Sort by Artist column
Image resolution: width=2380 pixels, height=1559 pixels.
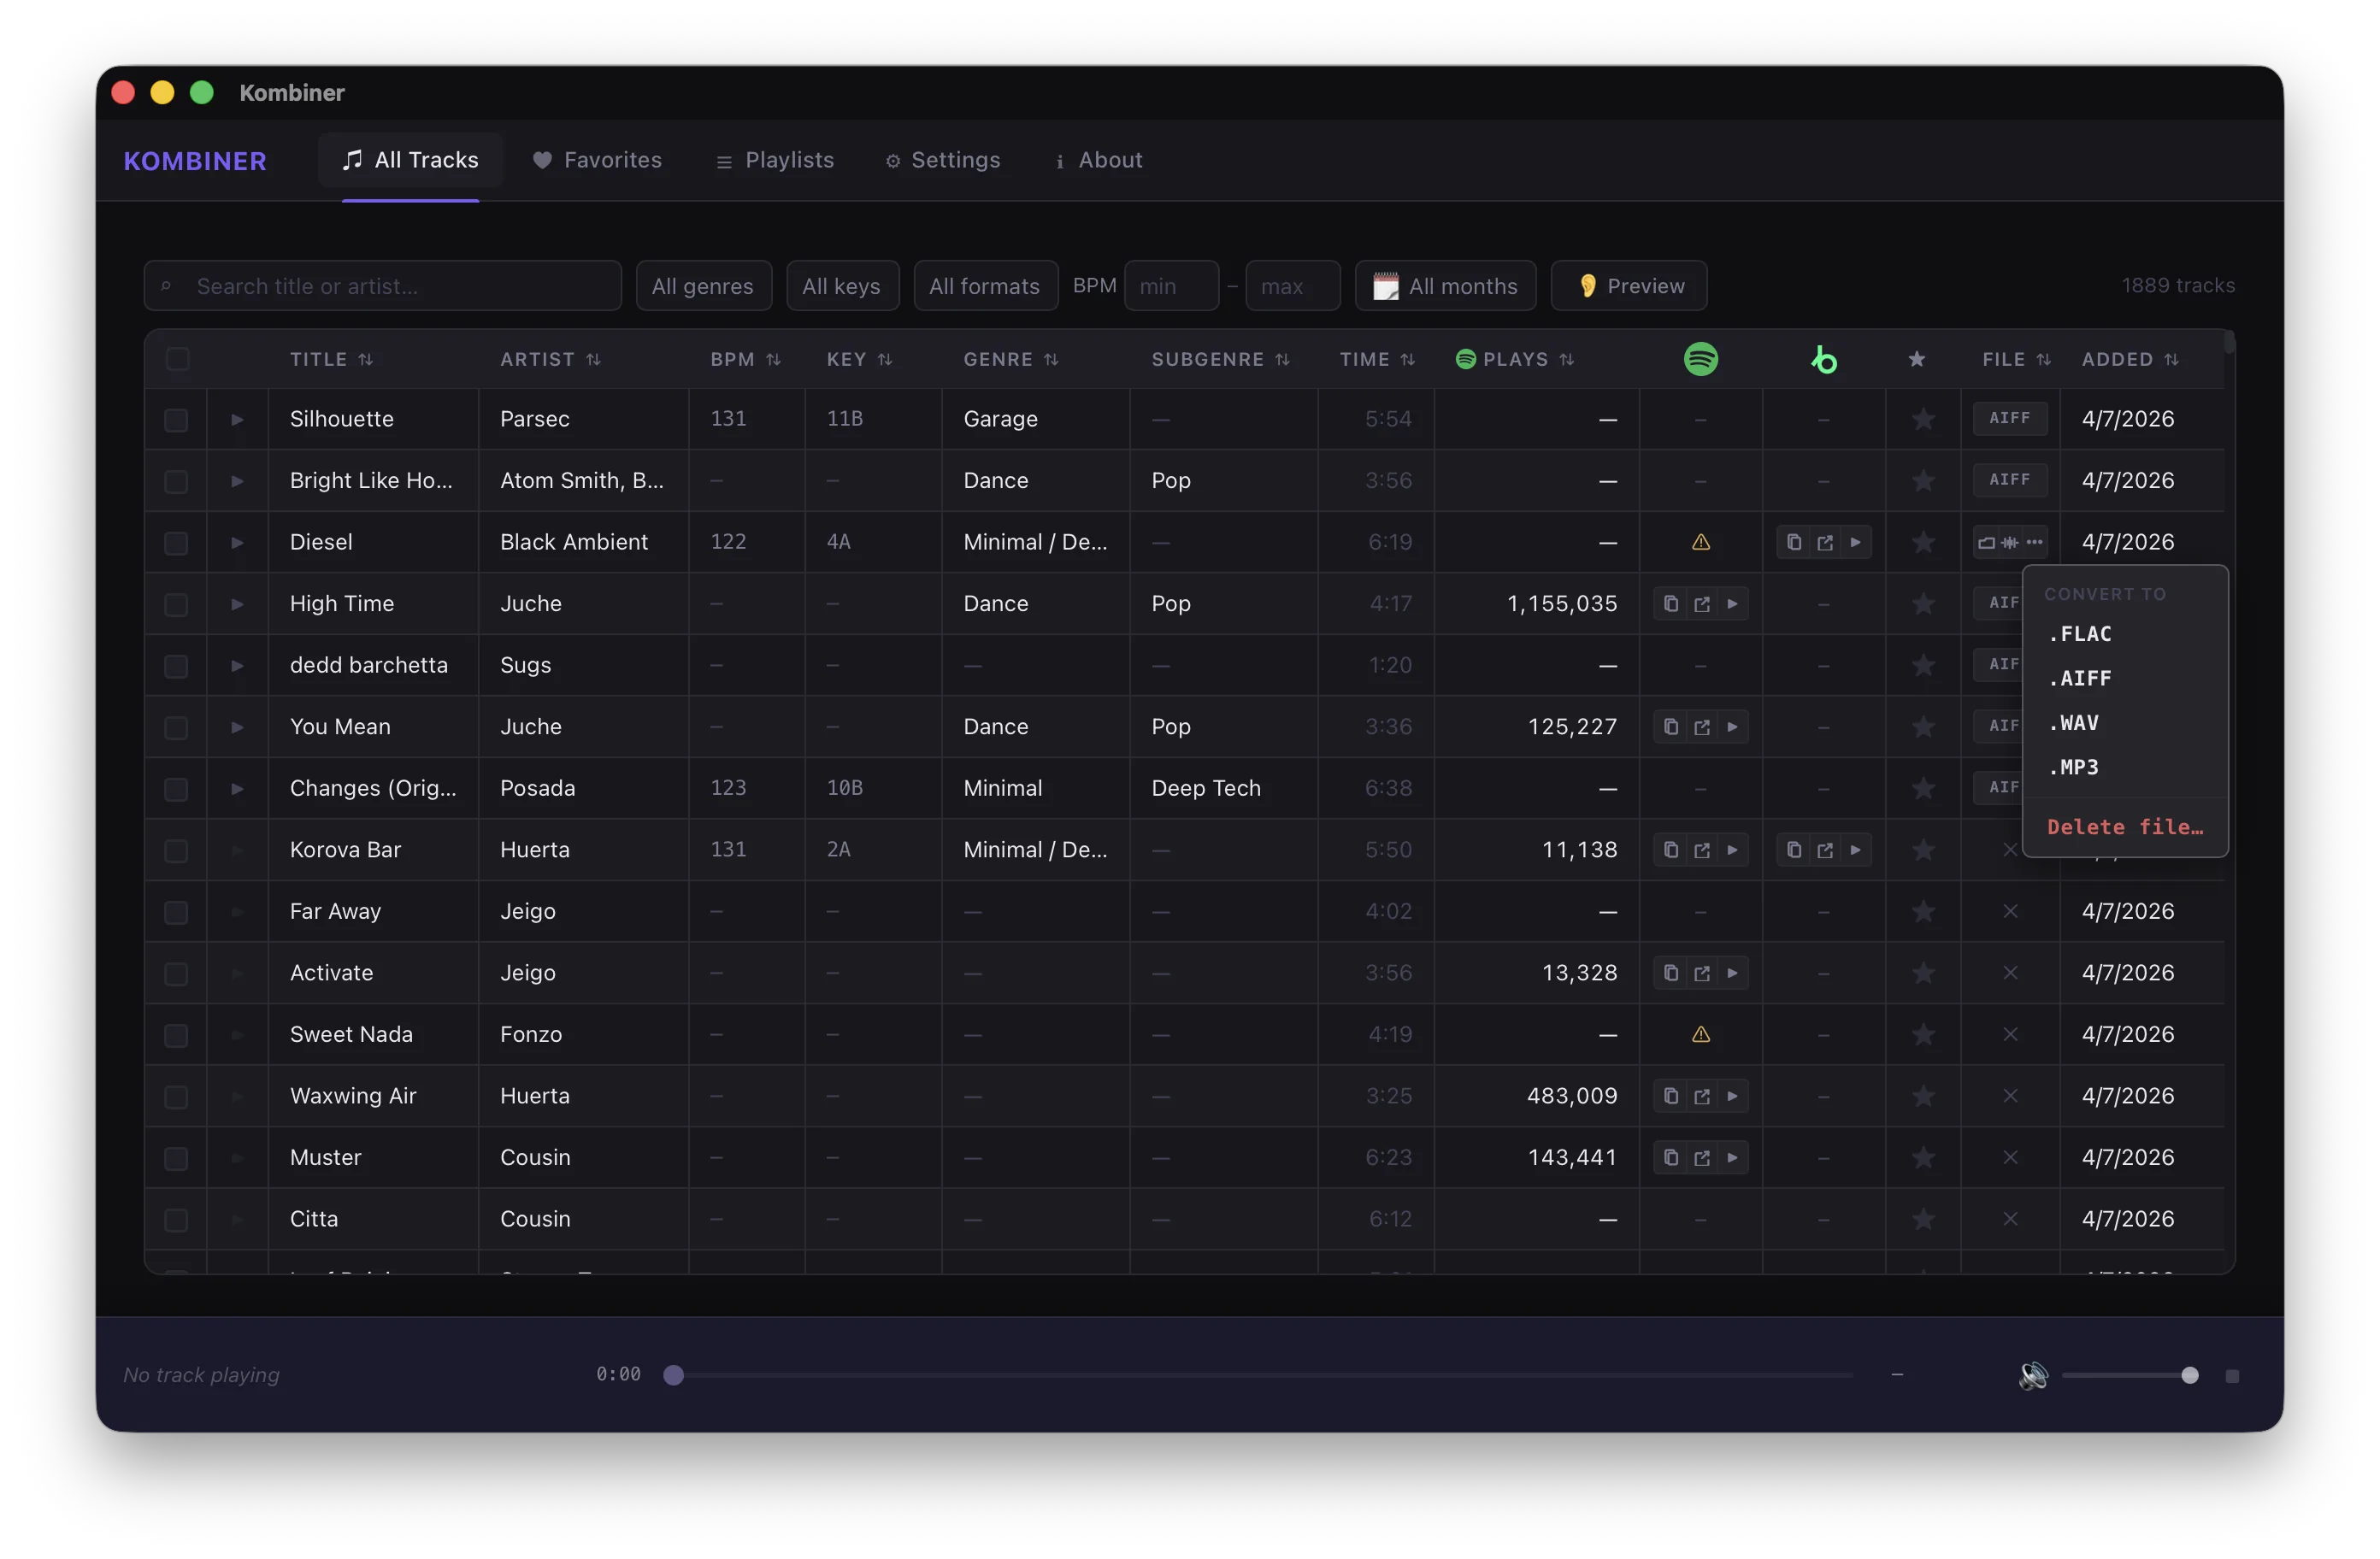point(550,359)
